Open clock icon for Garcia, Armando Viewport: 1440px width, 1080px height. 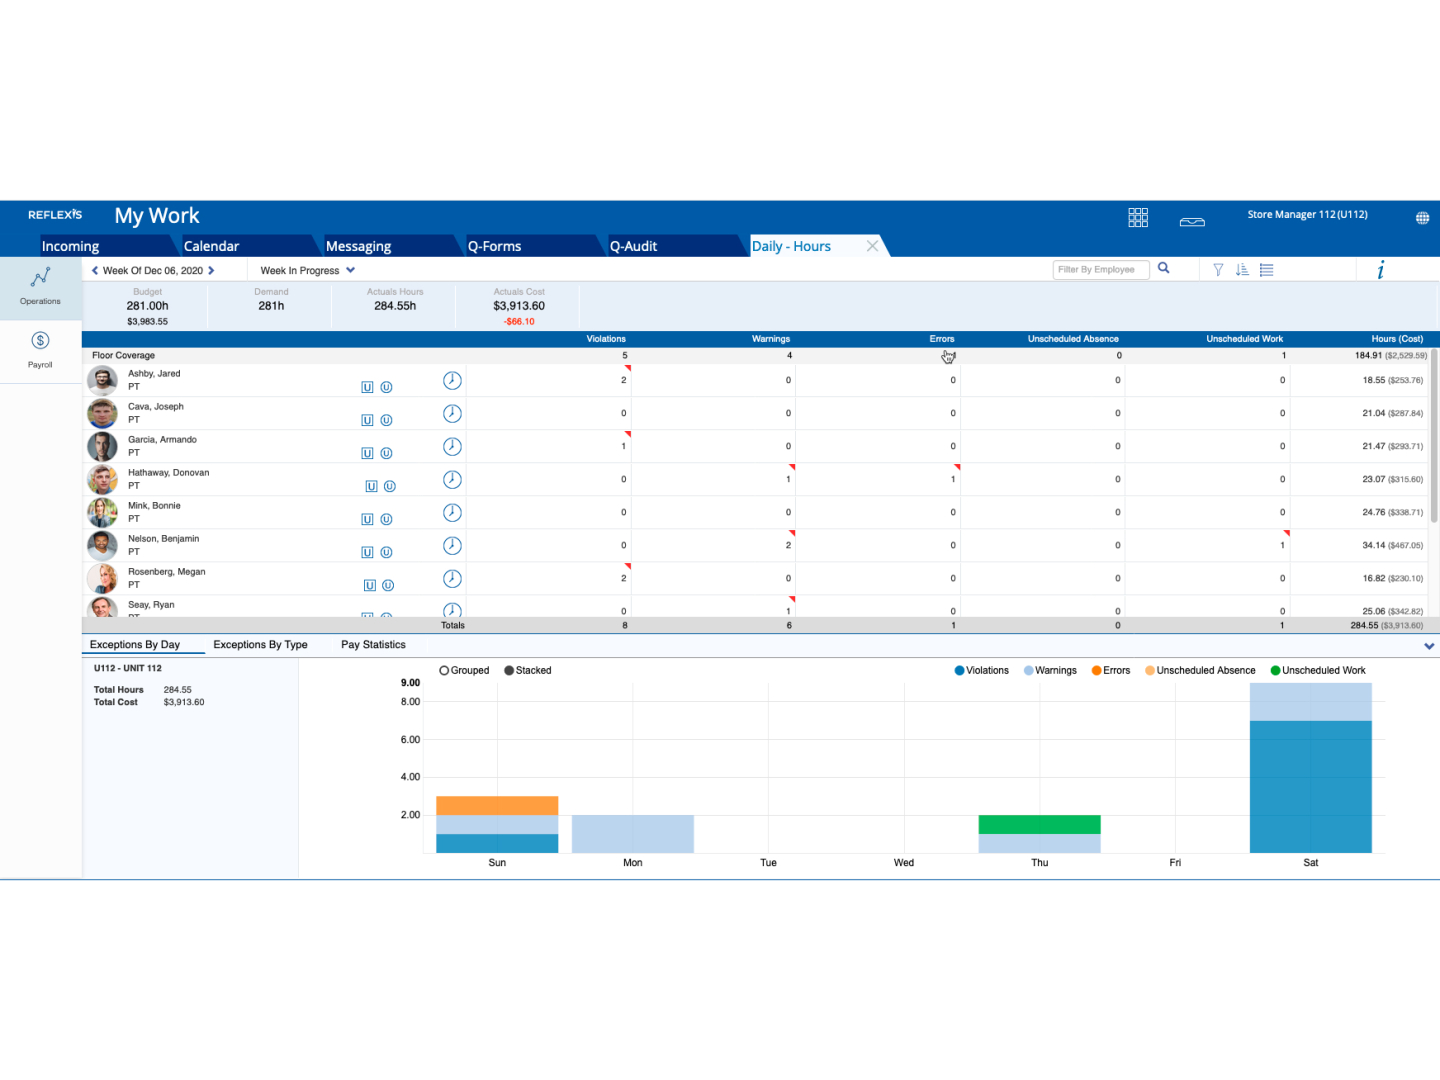click(x=452, y=446)
